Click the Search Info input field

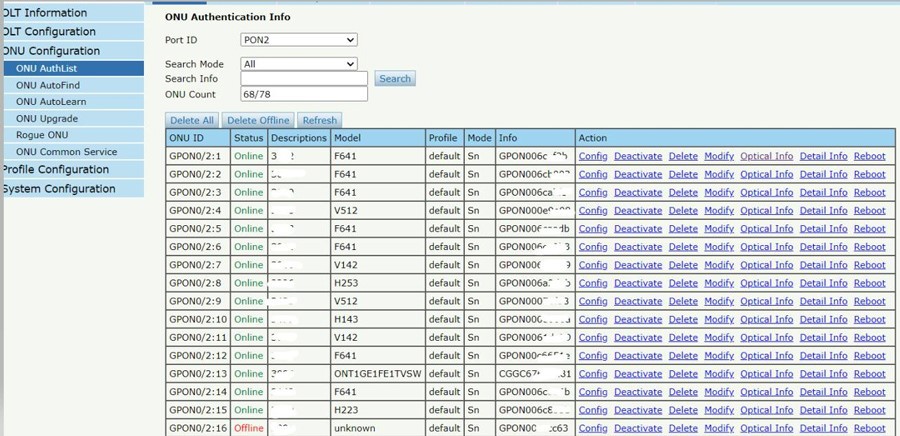coord(304,79)
